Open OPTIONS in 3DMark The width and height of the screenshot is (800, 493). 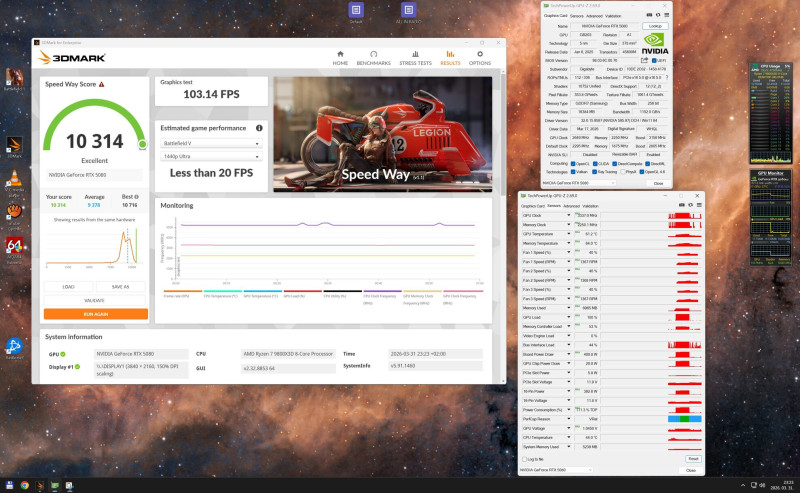(480, 58)
